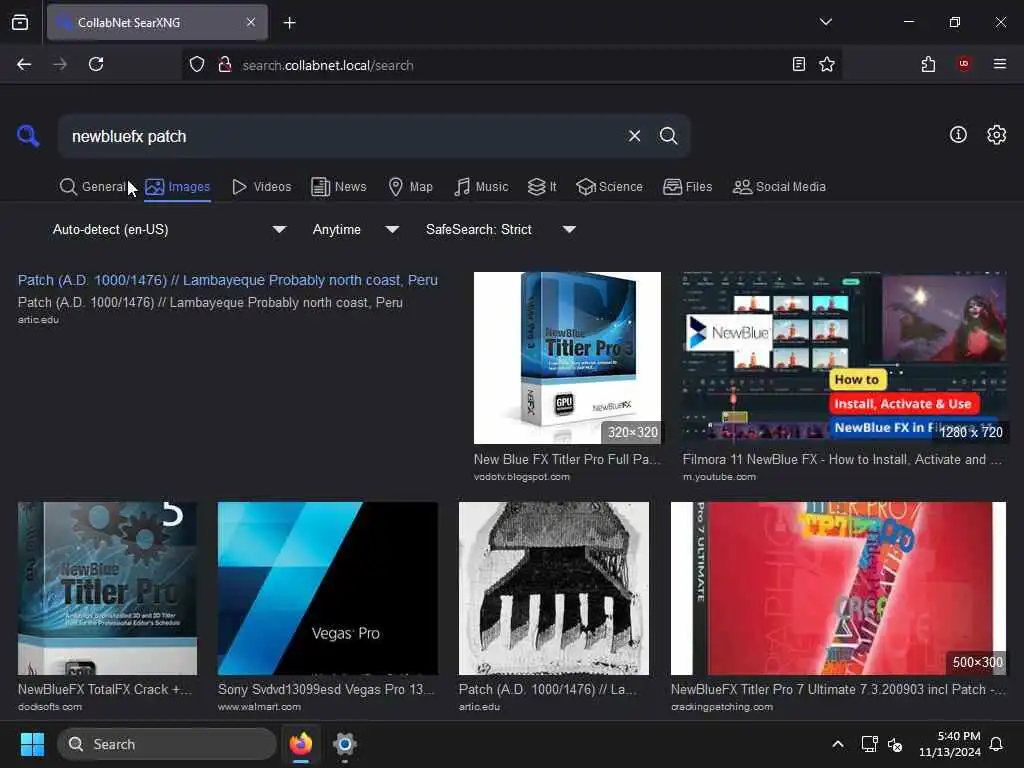The width and height of the screenshot is (1024, 768).
Task: Open the list all tabs chevron
Action: coord(825,22)
